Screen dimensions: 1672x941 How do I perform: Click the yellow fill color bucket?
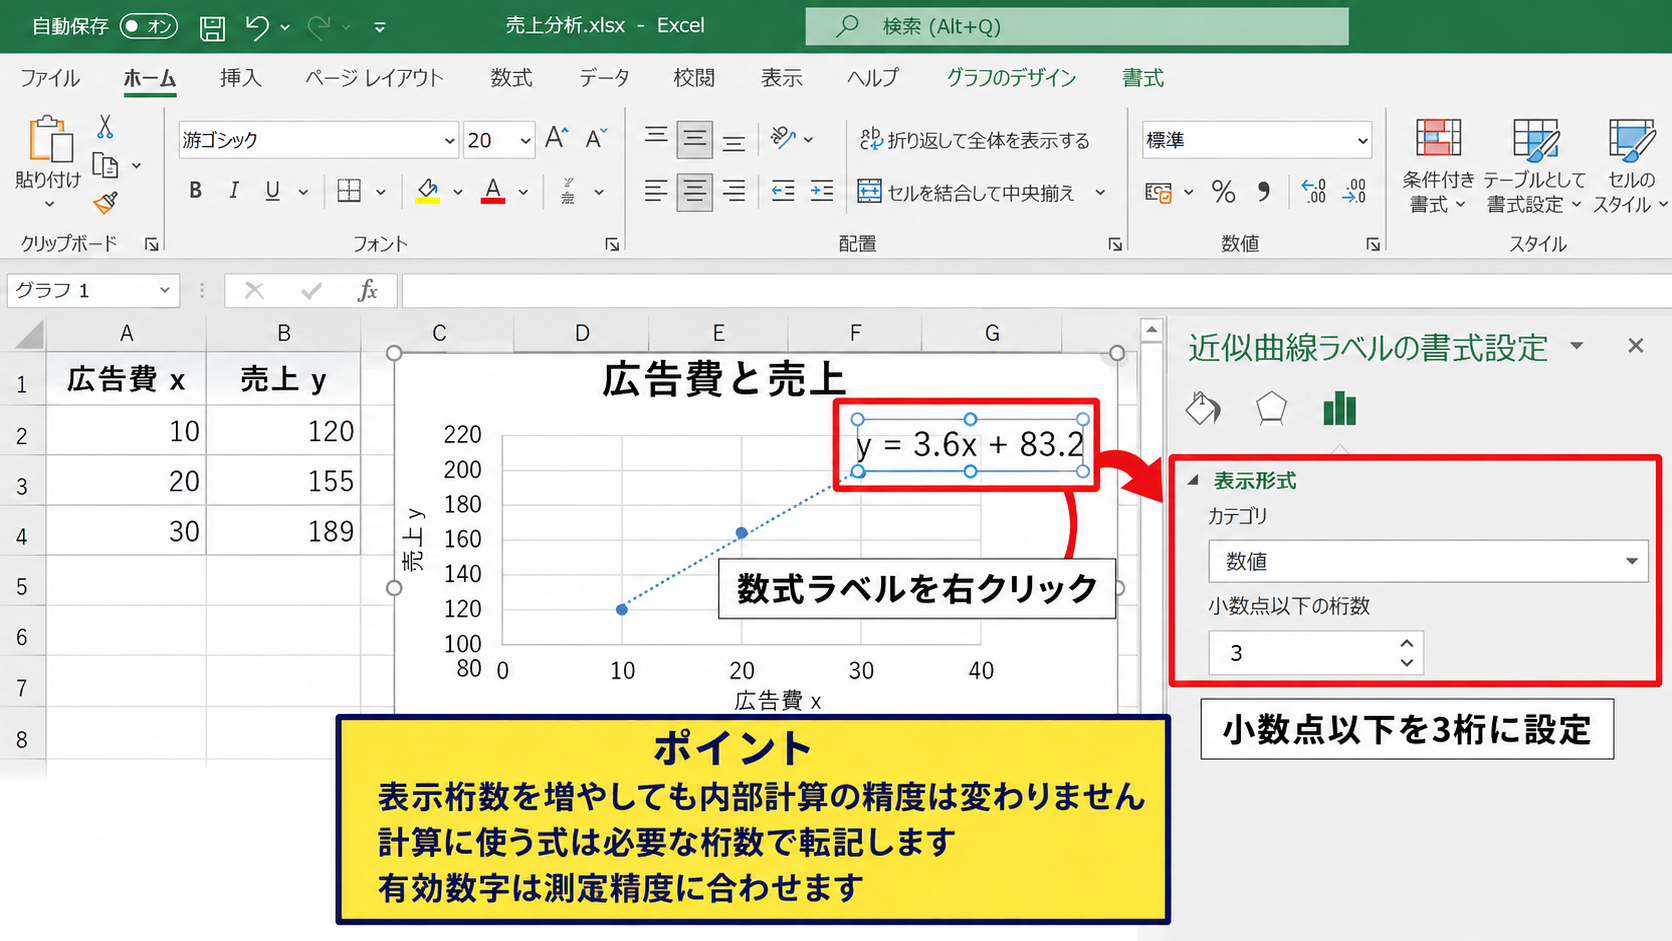pyautogui.click(x=428, y=191)
